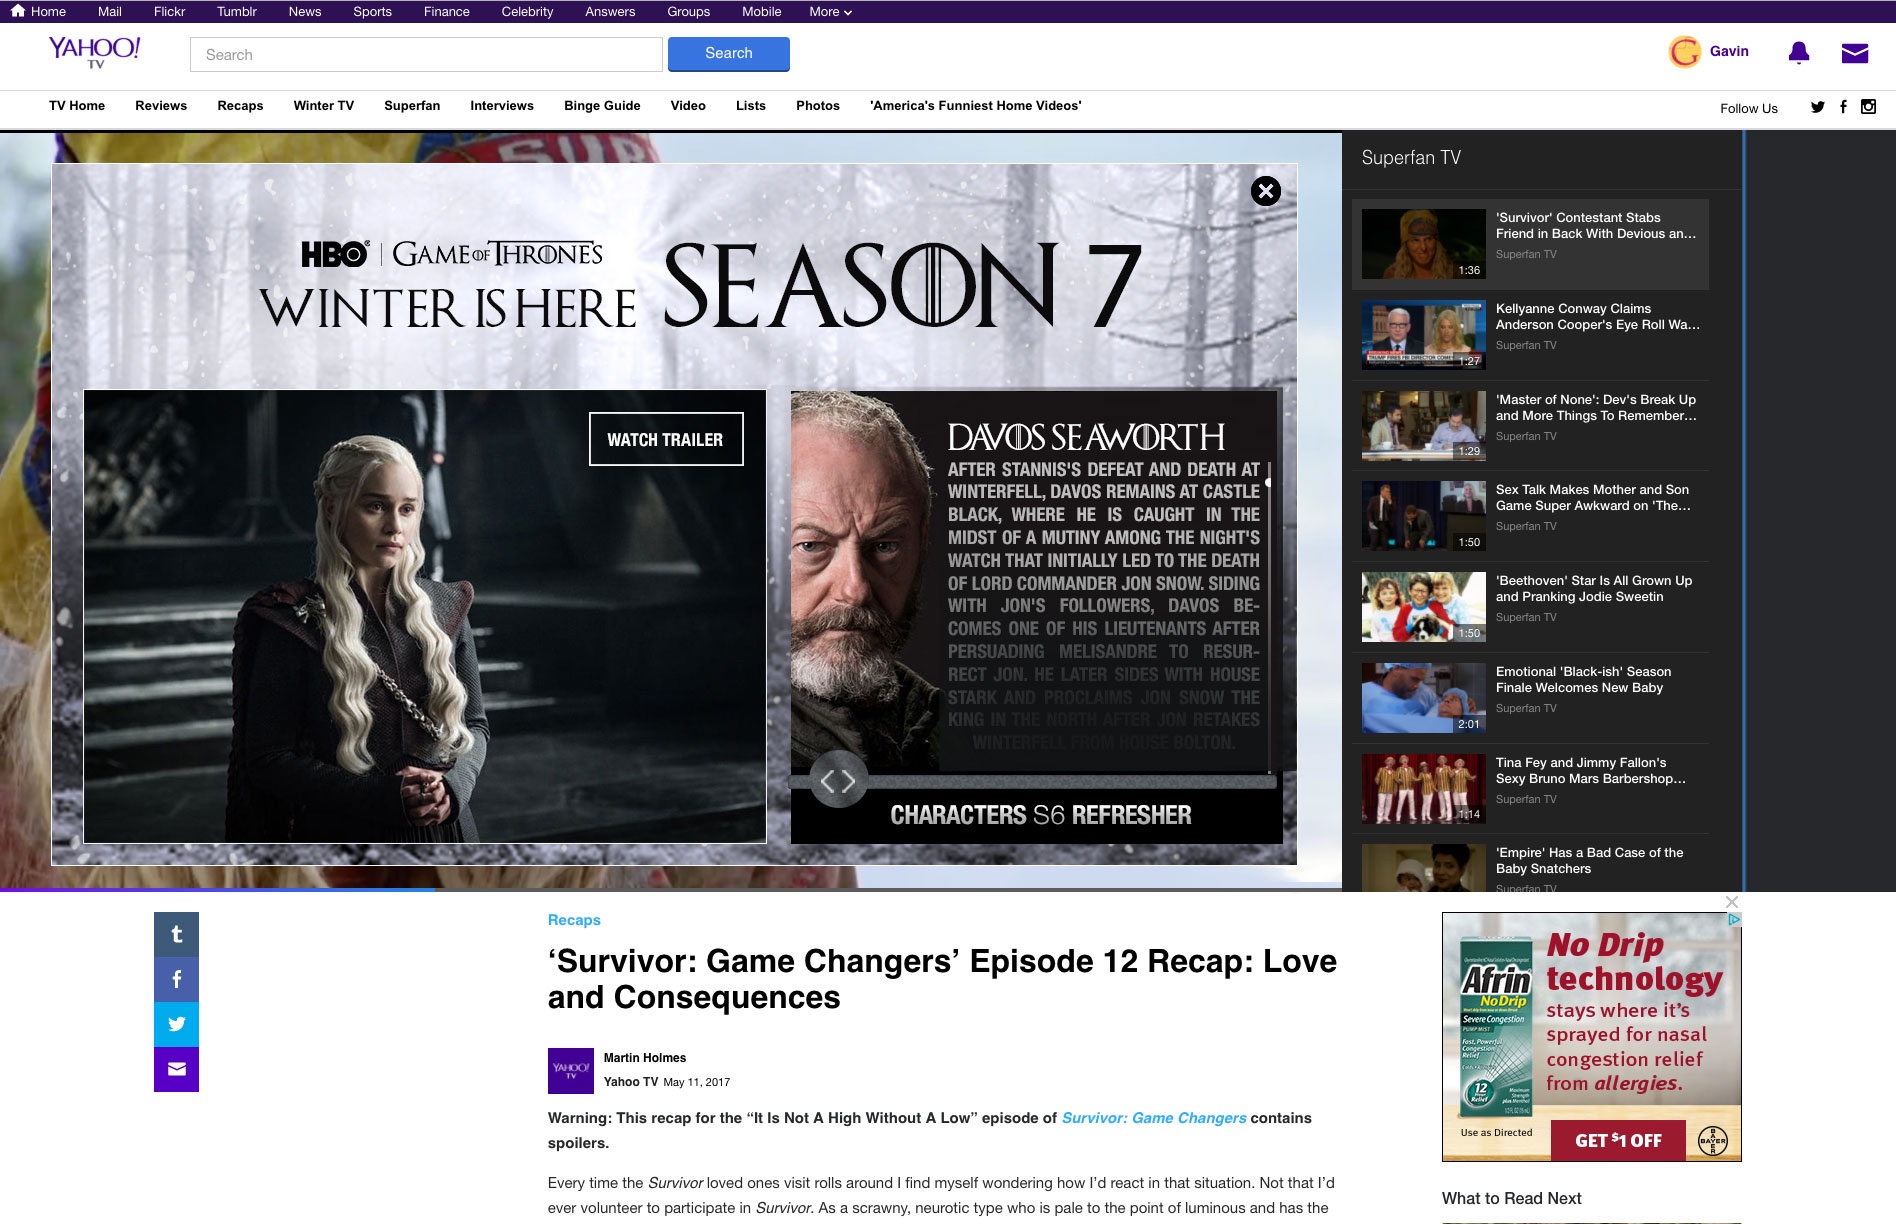1896x1224 pixels.
Task: Open Mail in the top navigation
Action: pyautogui.click(x=110, y=12)
